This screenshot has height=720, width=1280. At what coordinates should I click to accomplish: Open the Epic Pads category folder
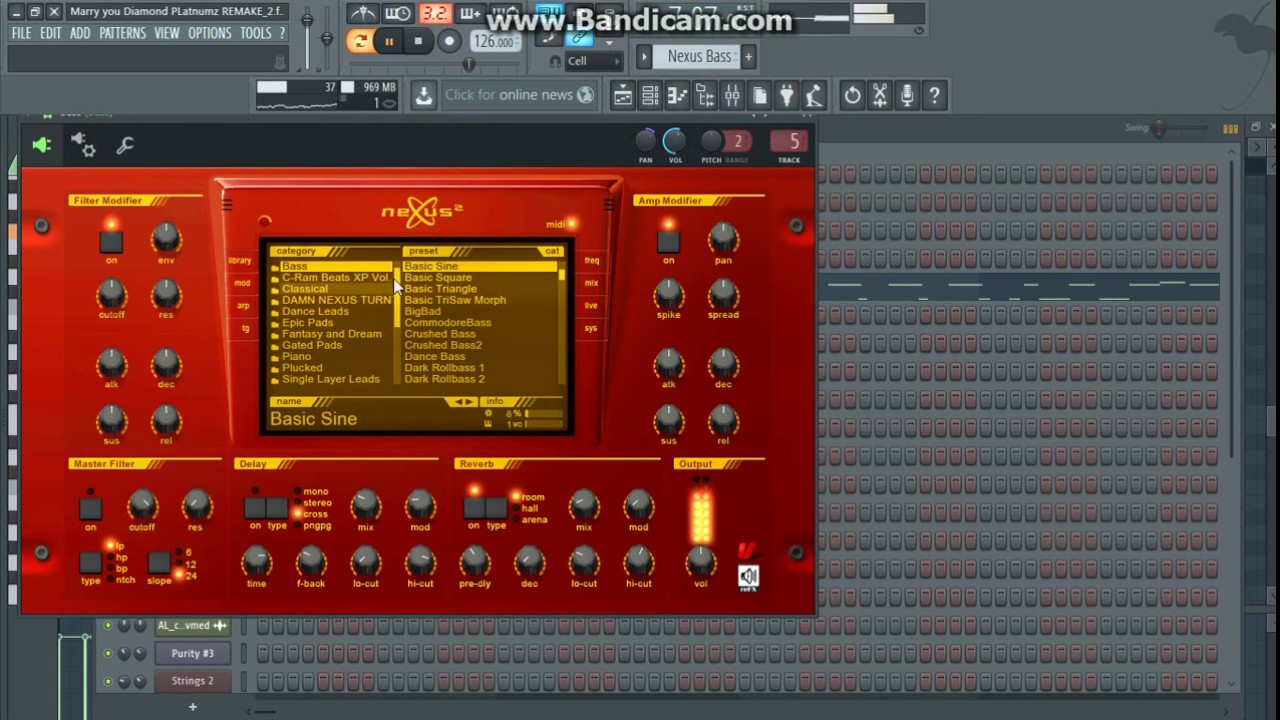333,323
